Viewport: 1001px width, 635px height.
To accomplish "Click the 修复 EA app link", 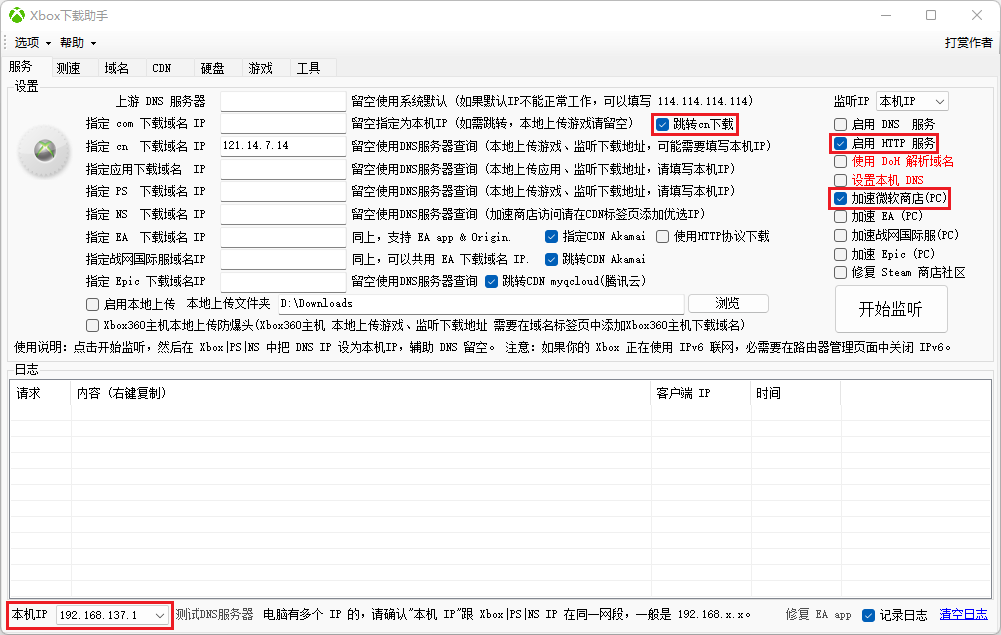I will [x=818, y=615].
